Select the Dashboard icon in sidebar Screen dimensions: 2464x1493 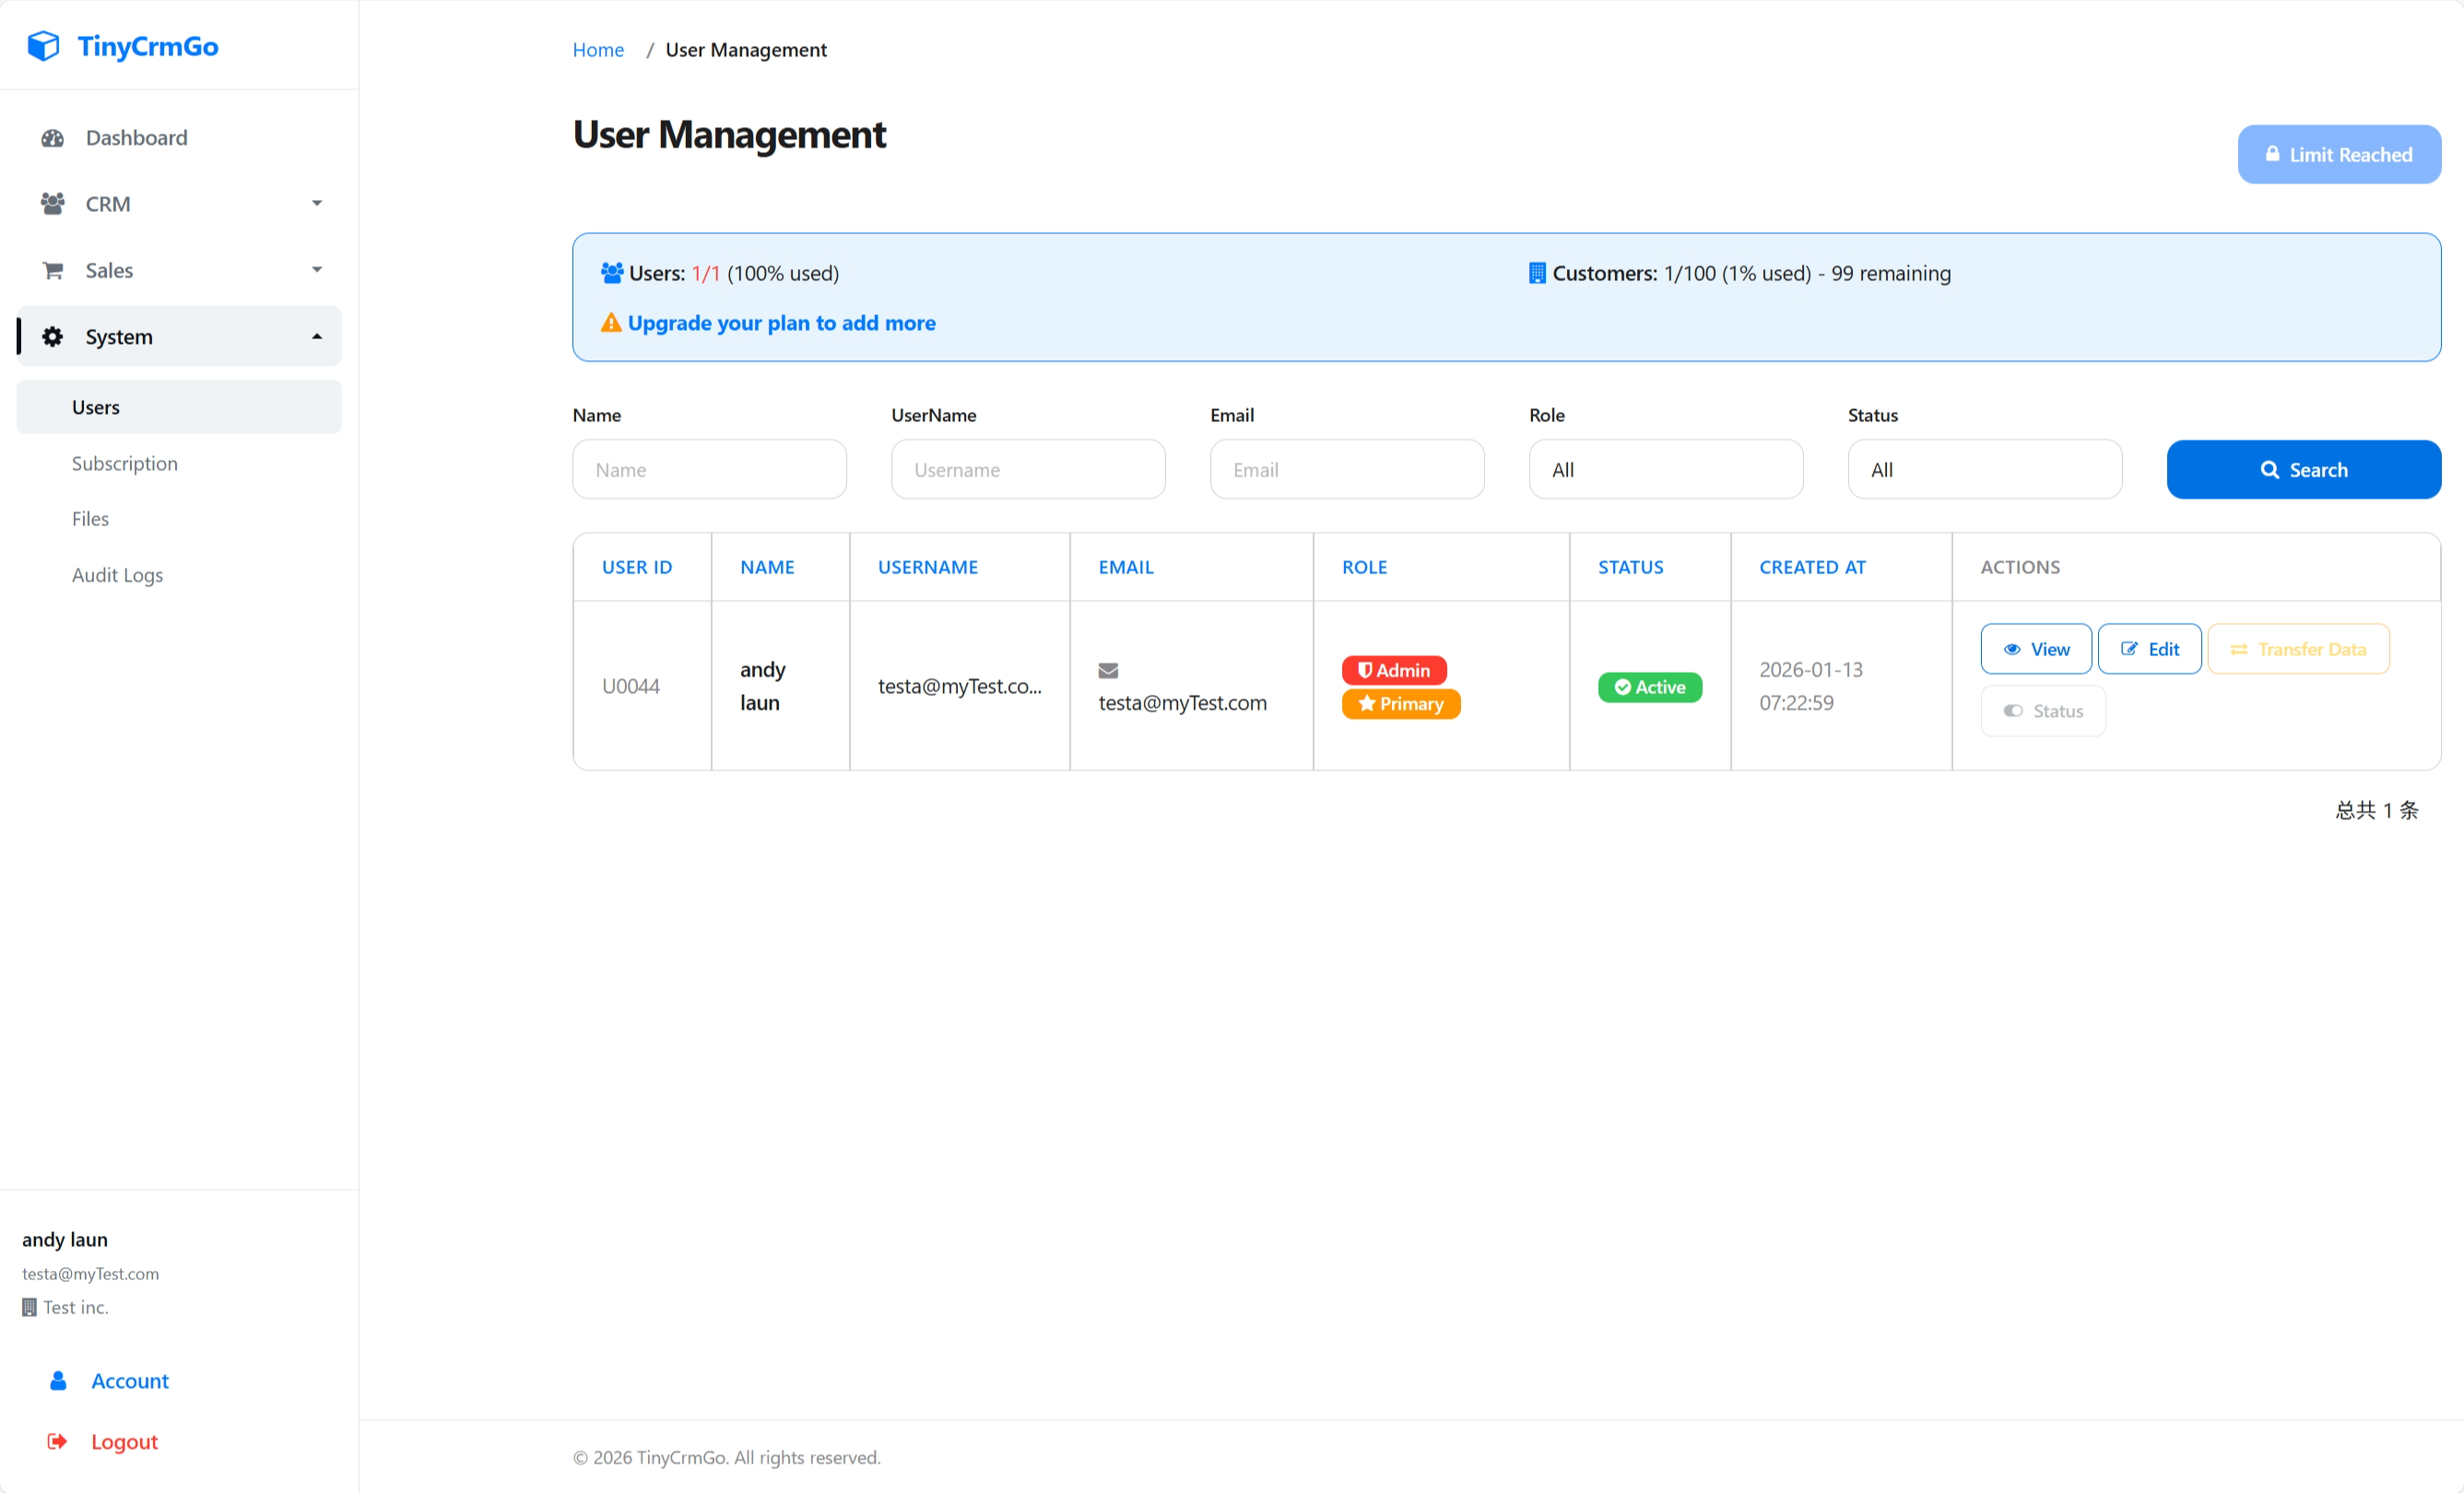[52, 137]
